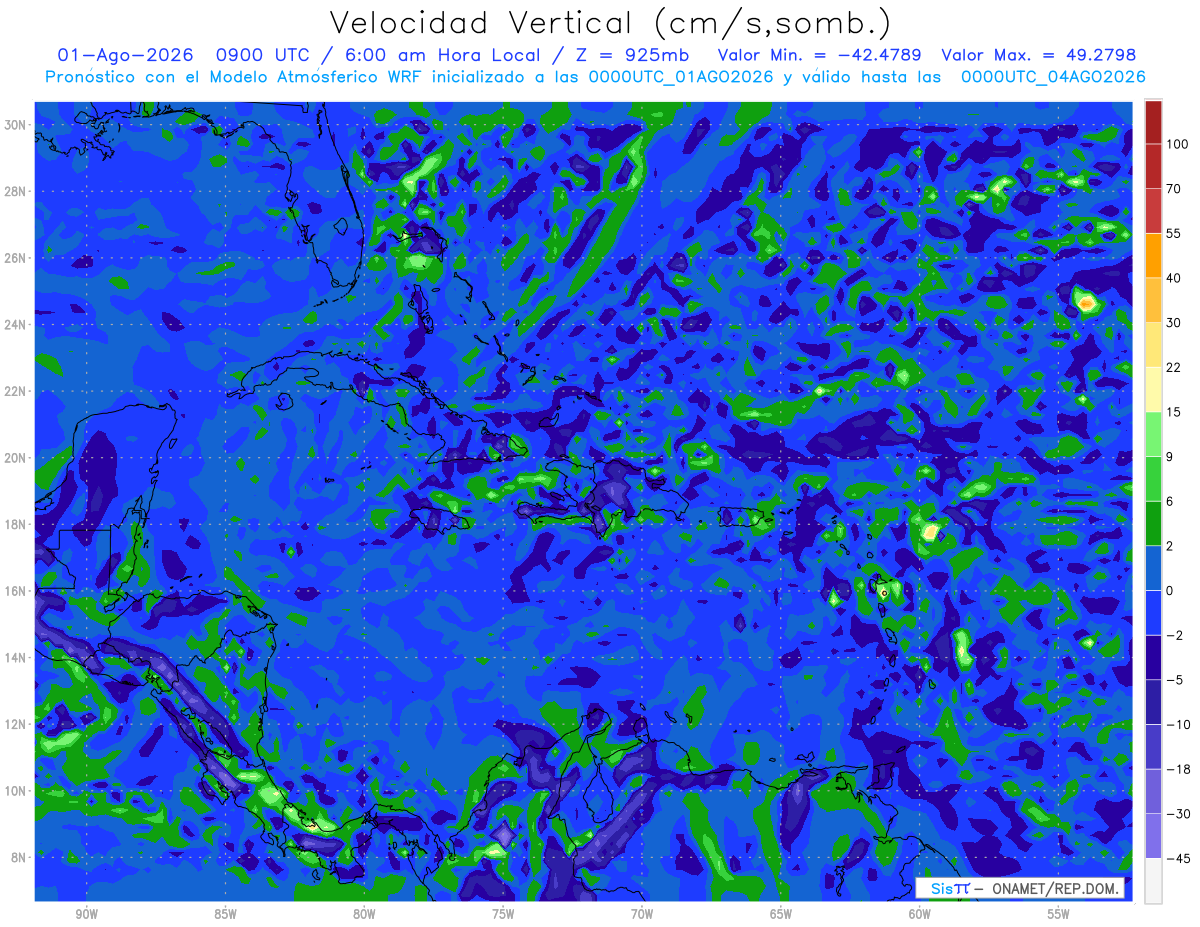Click the colorbar value "70"
Screen dimensions: 1200x927
pyautogui.click(x=1173, y=189)
